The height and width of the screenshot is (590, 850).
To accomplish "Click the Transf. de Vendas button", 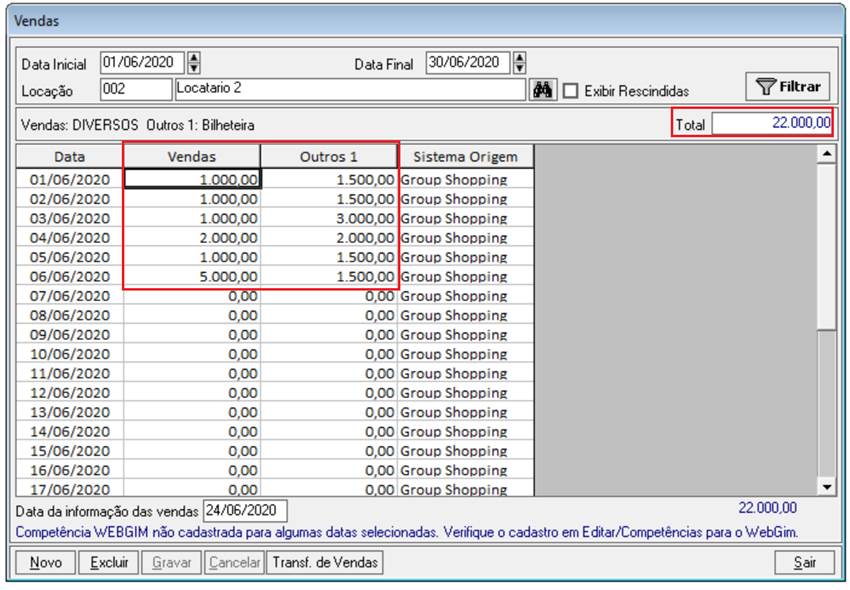I will click(x=325, y=562).
